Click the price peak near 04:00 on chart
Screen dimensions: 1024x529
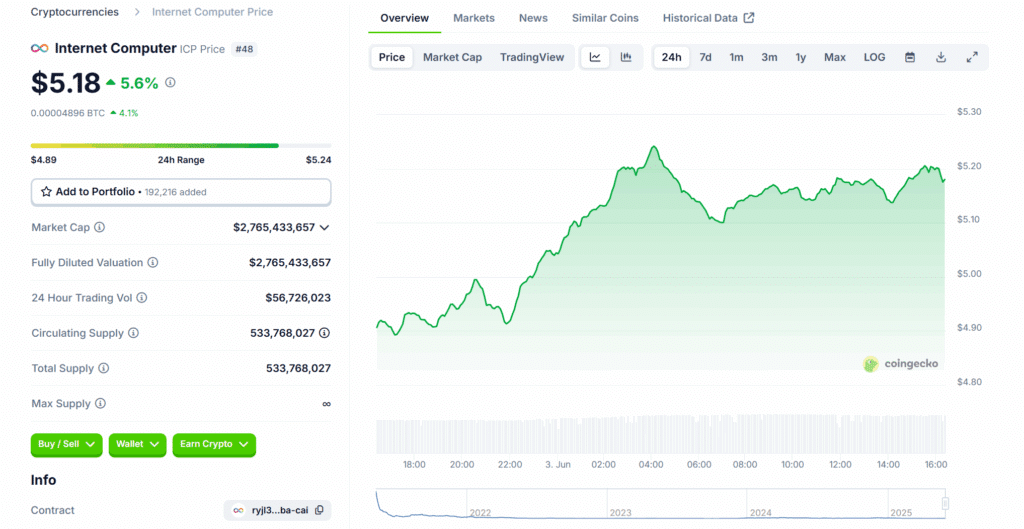tap(654, 147)
